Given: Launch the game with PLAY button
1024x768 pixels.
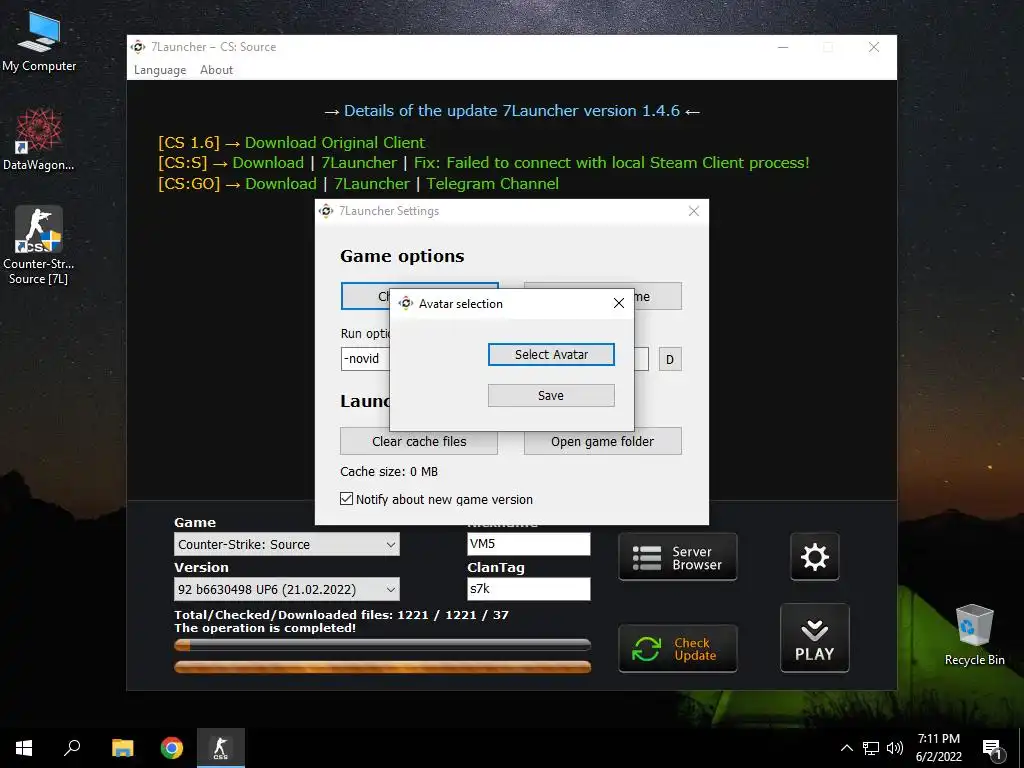Looking at the screenshot, I should [814, 638].
